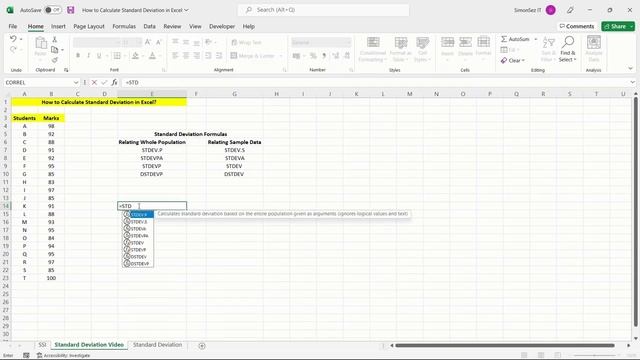The image size is (640, 360).
Task: Click the Search box in title bar
Action: click(323, 10)
